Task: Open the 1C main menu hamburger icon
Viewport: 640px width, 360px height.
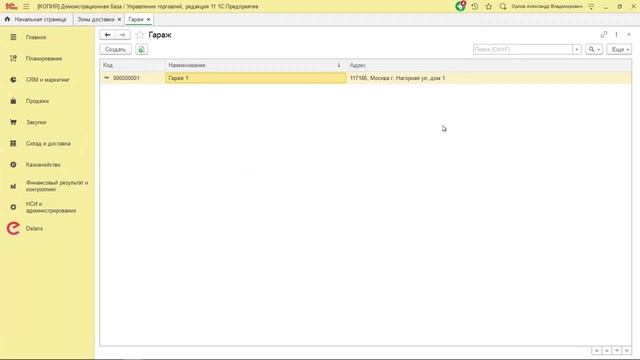Action: [26, 7]
